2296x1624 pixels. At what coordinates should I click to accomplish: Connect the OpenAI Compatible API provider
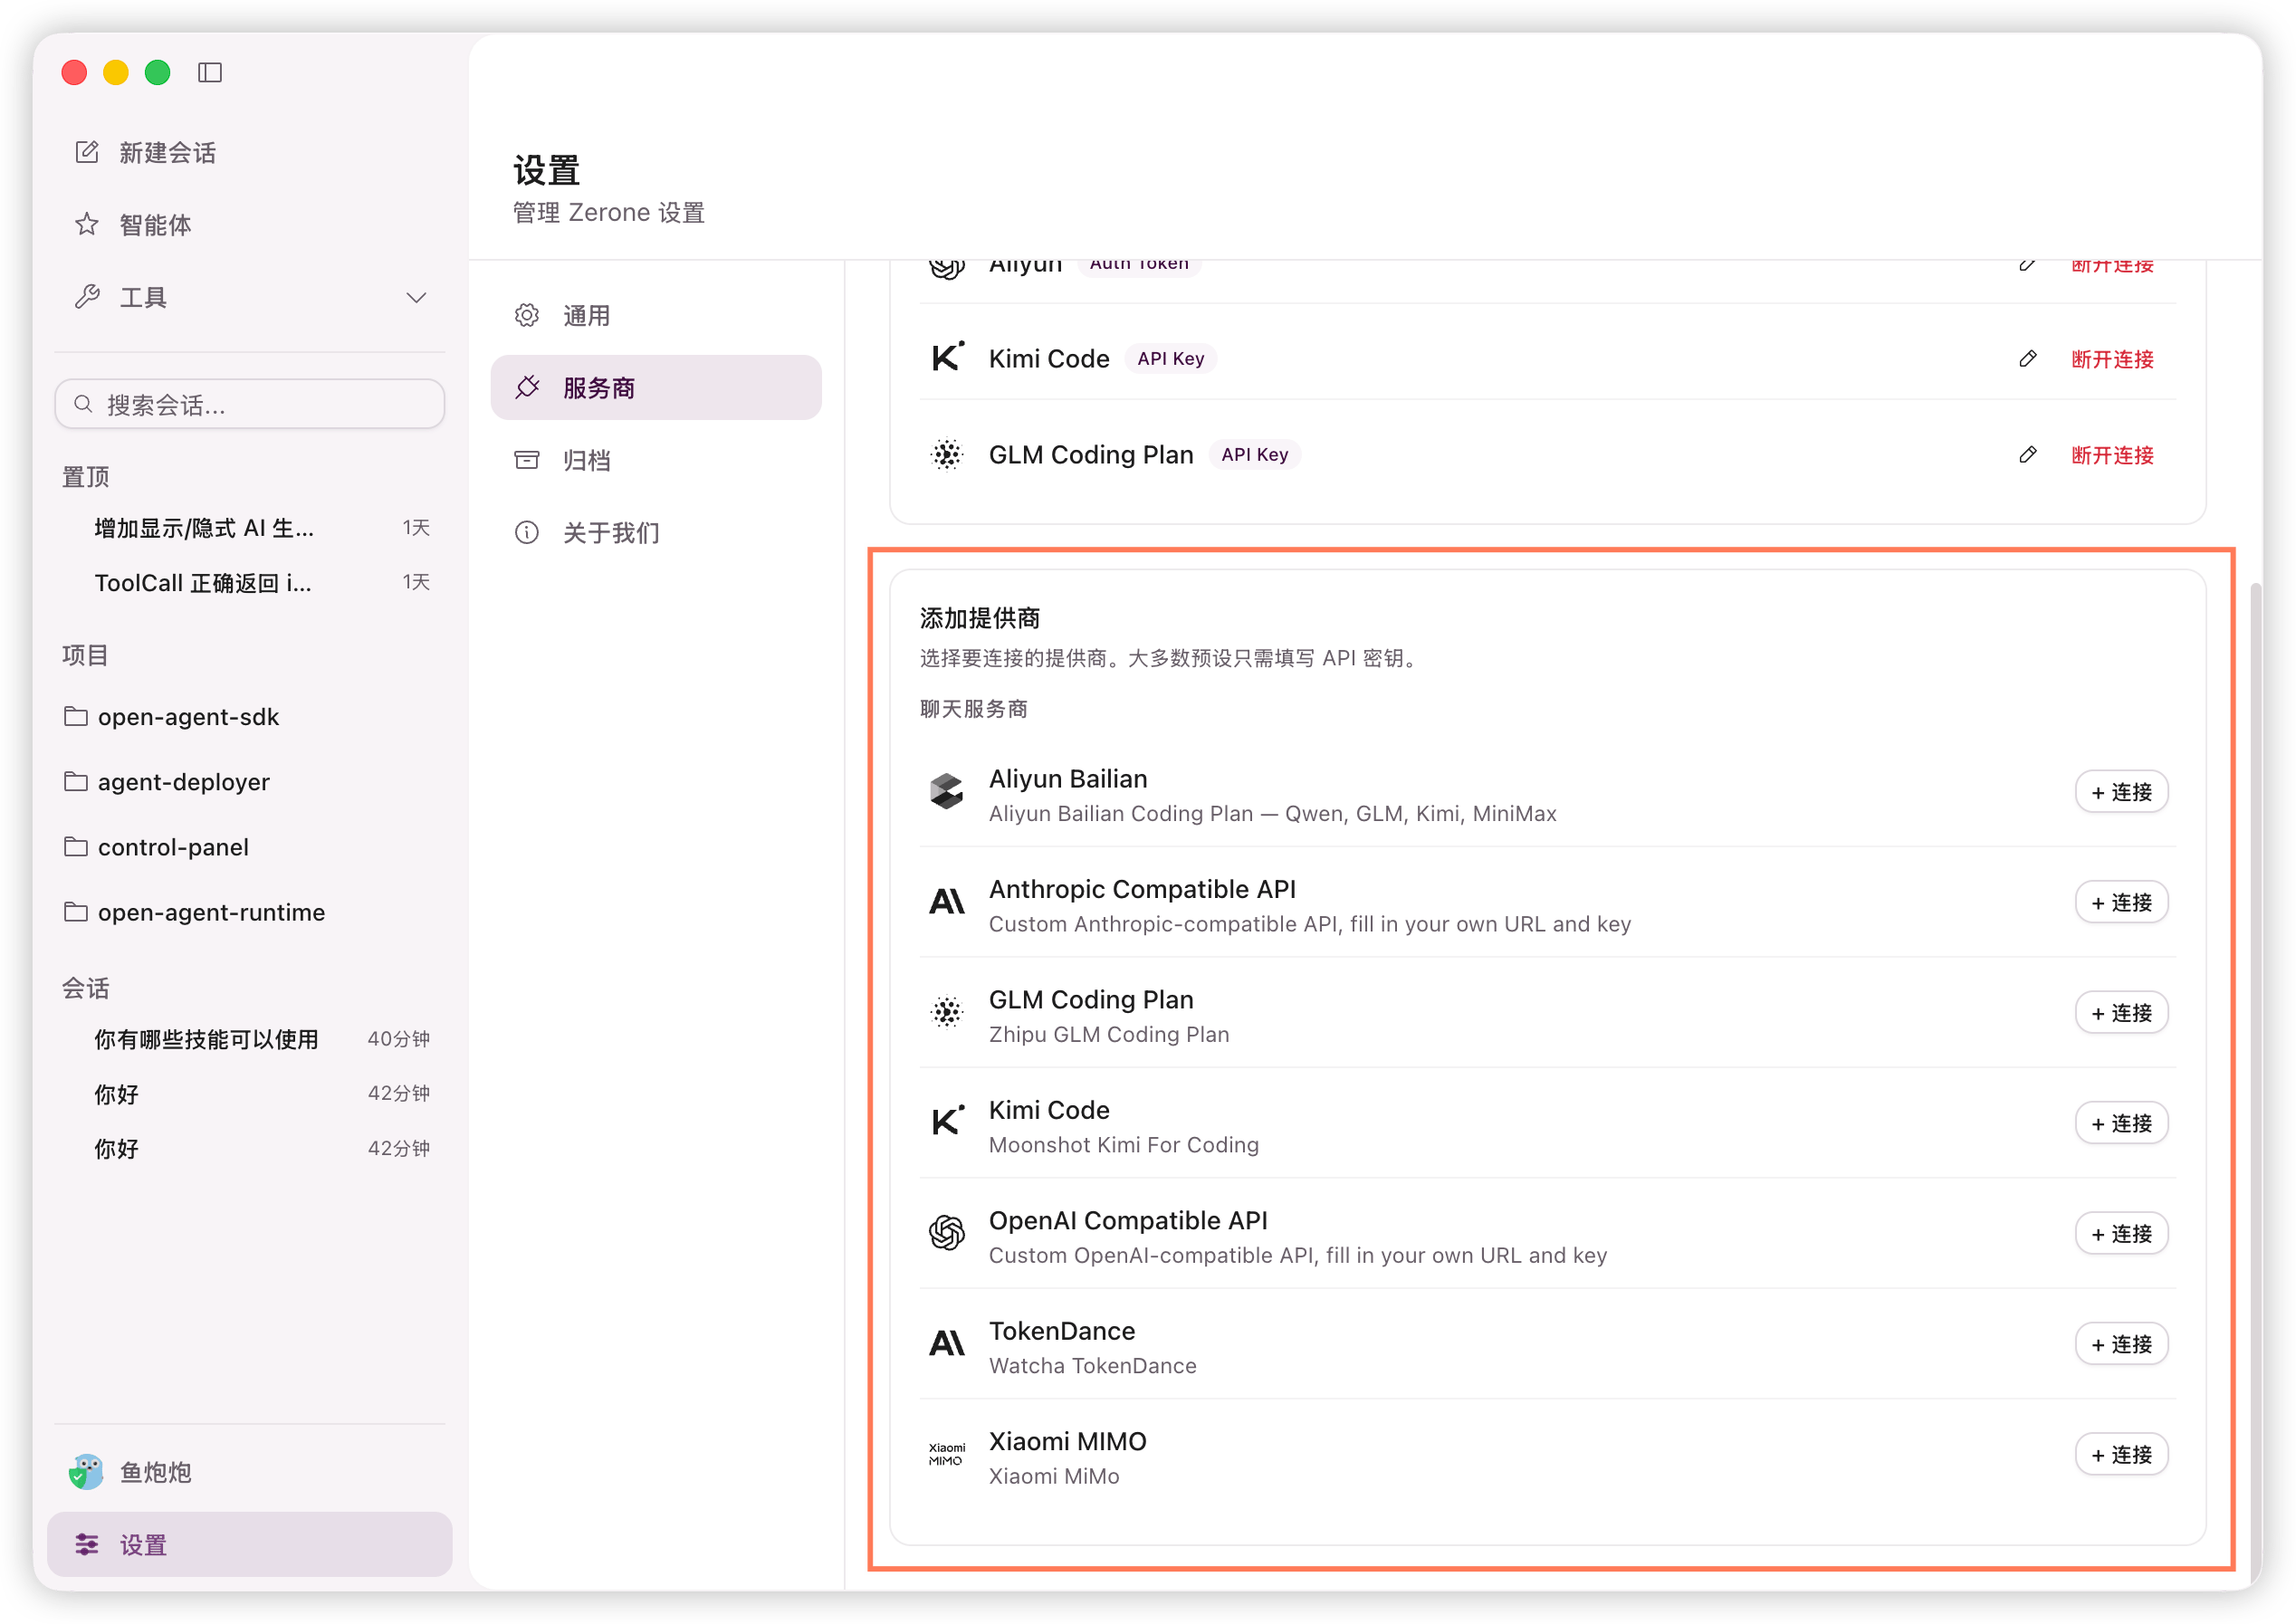click(x=2122, y=1234)
